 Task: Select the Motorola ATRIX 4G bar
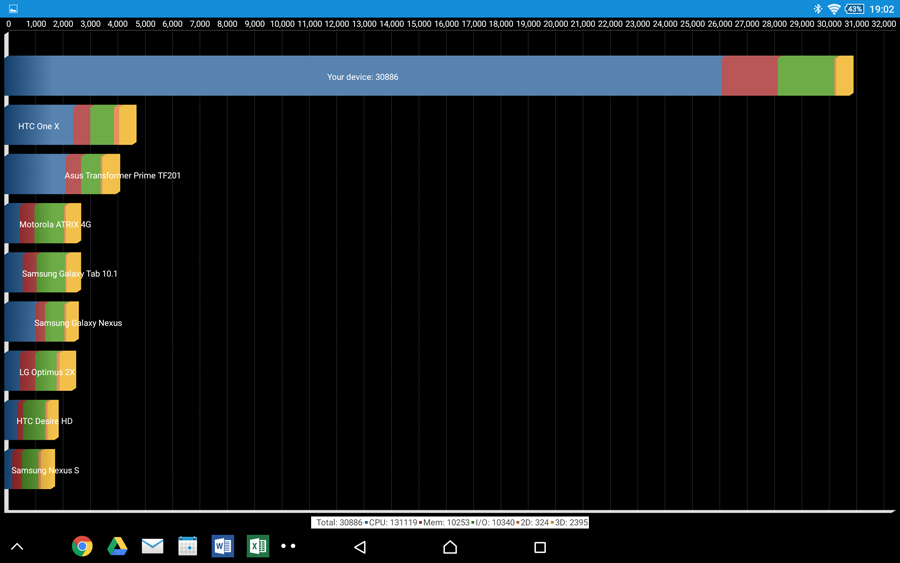43,224
